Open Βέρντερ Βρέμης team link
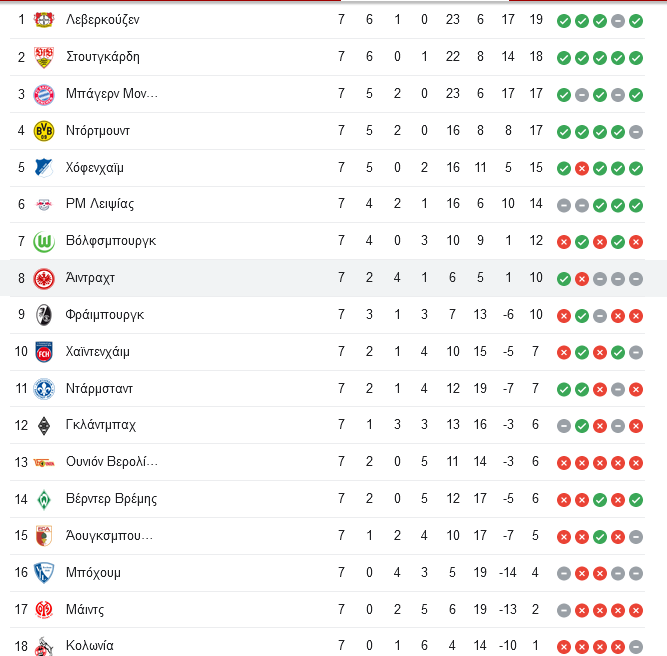667x656 pixels. [x=111, y=499]
